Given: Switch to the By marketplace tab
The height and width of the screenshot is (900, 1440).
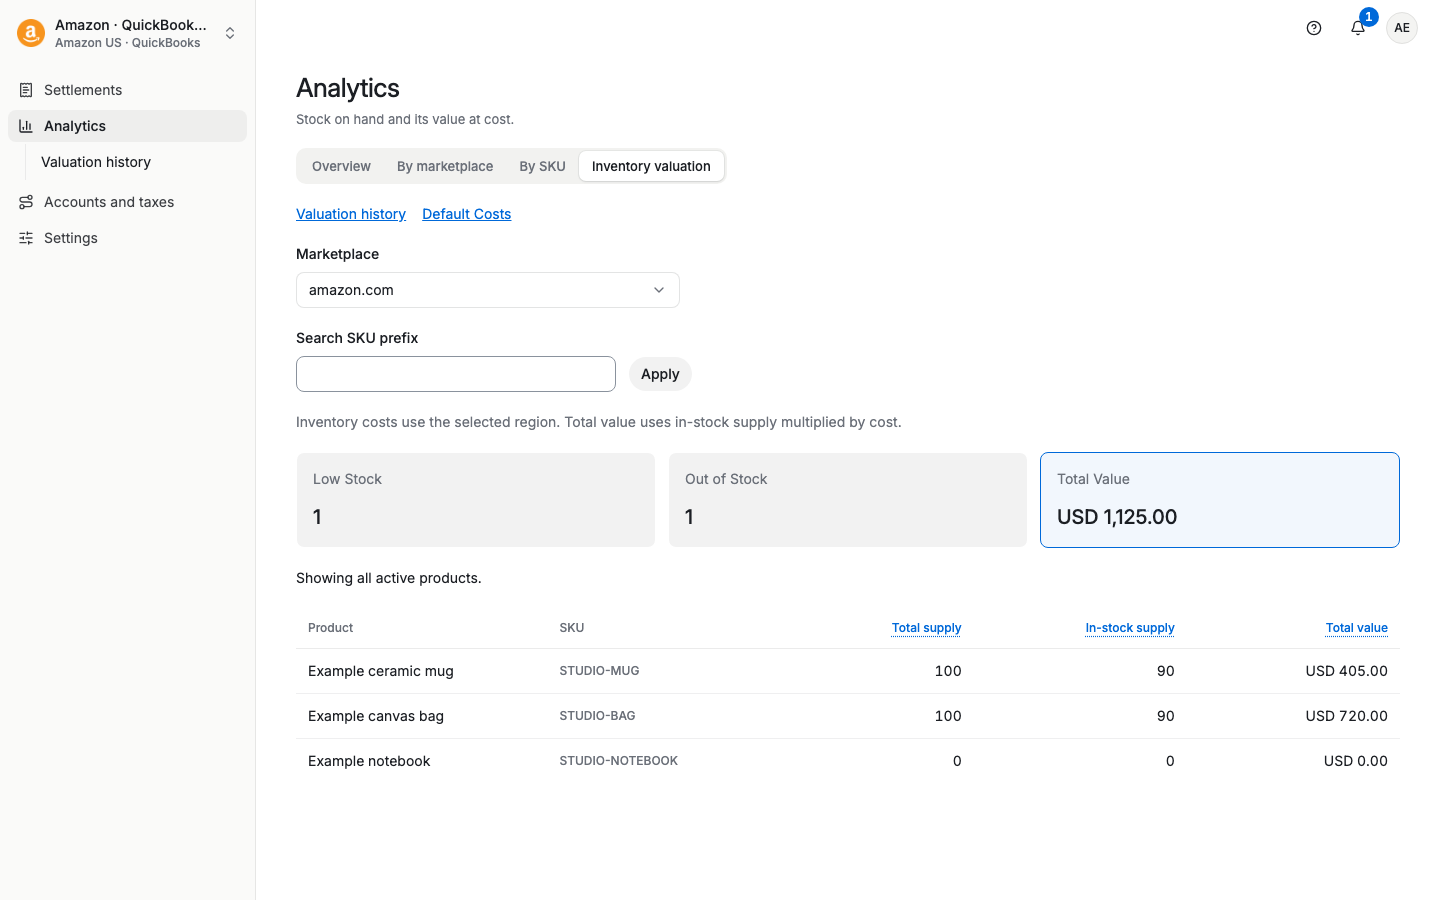Looking at the screenshot, I should click(445, 166).
